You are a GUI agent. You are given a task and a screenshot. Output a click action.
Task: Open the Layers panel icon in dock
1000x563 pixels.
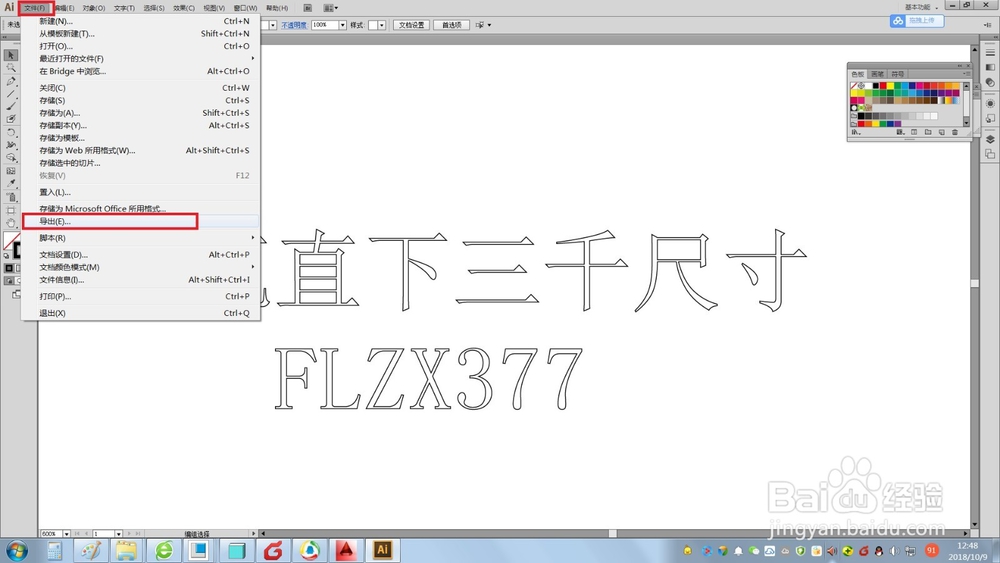click(x=990, y=139)
